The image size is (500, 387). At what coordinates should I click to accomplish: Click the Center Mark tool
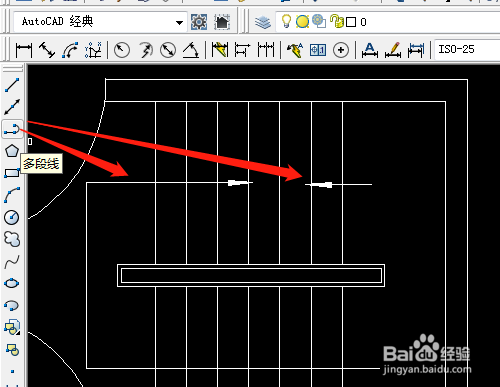click(x=341, y=50)
